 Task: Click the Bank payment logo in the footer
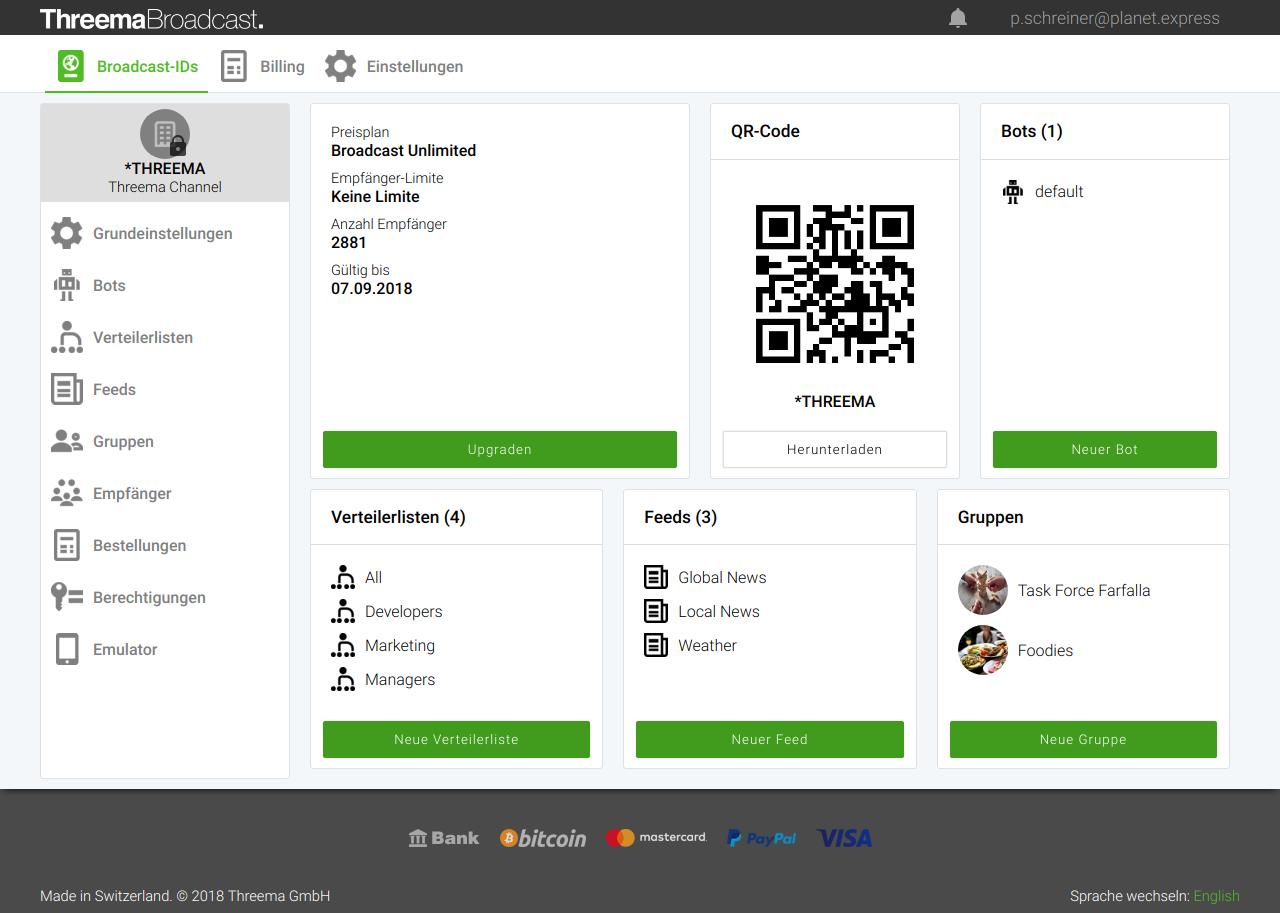(x=444, y=838)
